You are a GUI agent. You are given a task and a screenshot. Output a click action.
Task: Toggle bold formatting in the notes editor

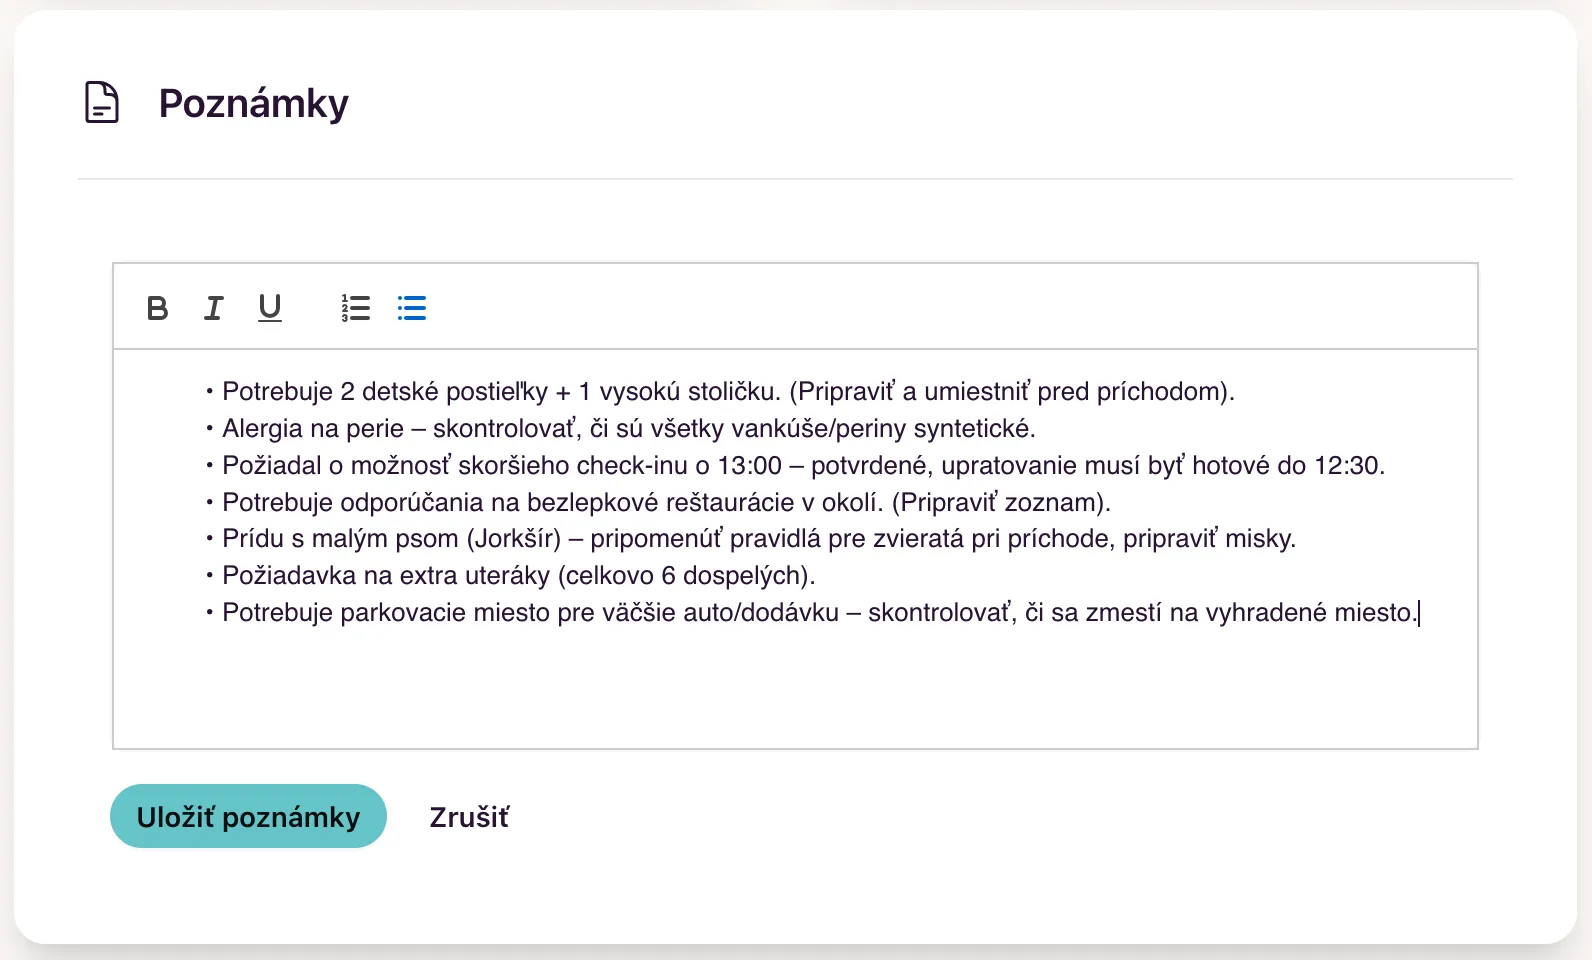157,308
